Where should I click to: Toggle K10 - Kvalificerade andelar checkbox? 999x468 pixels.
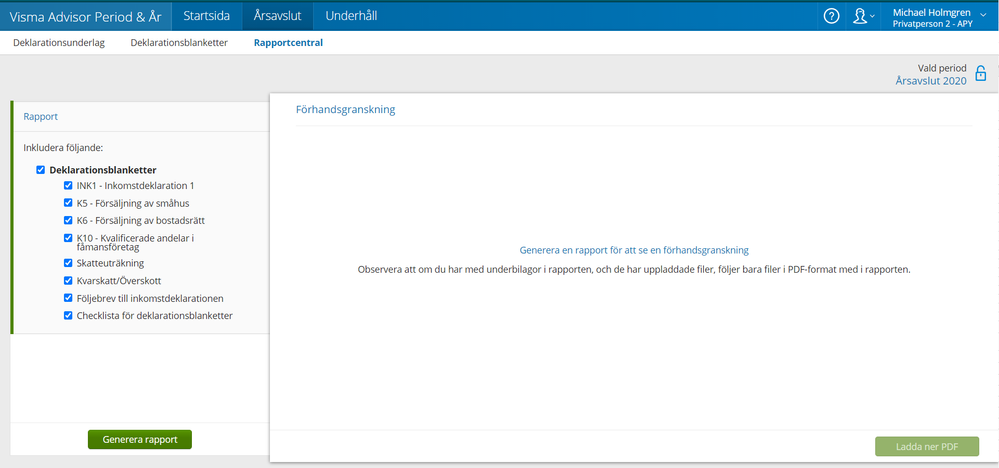tap(68, 237)
